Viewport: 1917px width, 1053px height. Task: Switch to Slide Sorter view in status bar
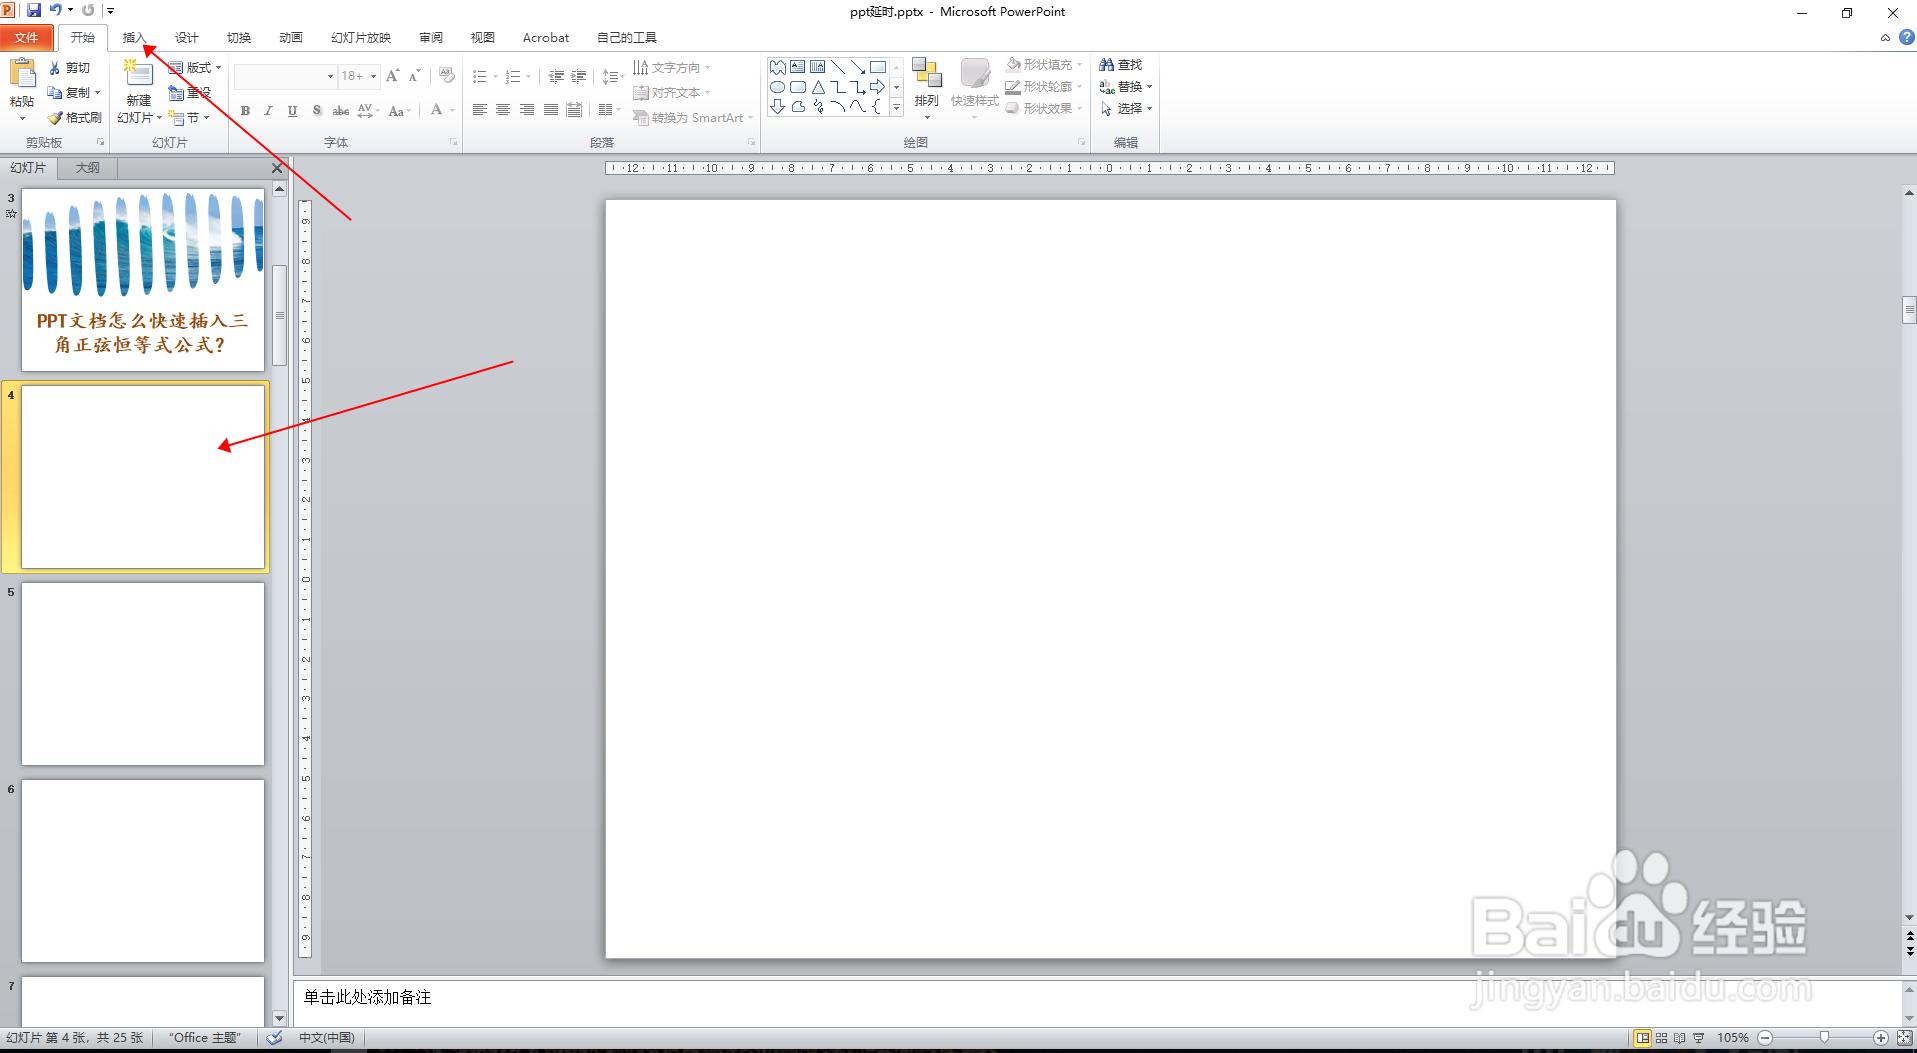[1662, 1038]
